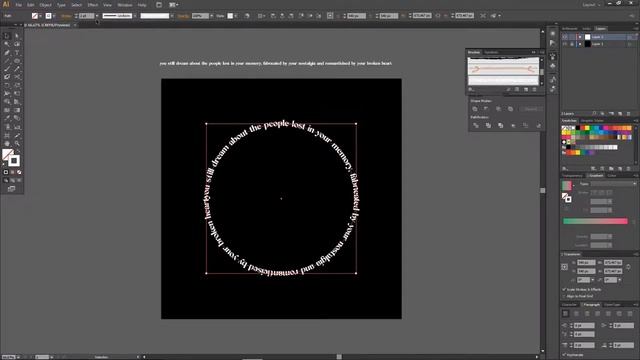This screenshot has height=360, width=640.
Task: Click the Minus Front shape mode icon
Action: click(486, 109)
